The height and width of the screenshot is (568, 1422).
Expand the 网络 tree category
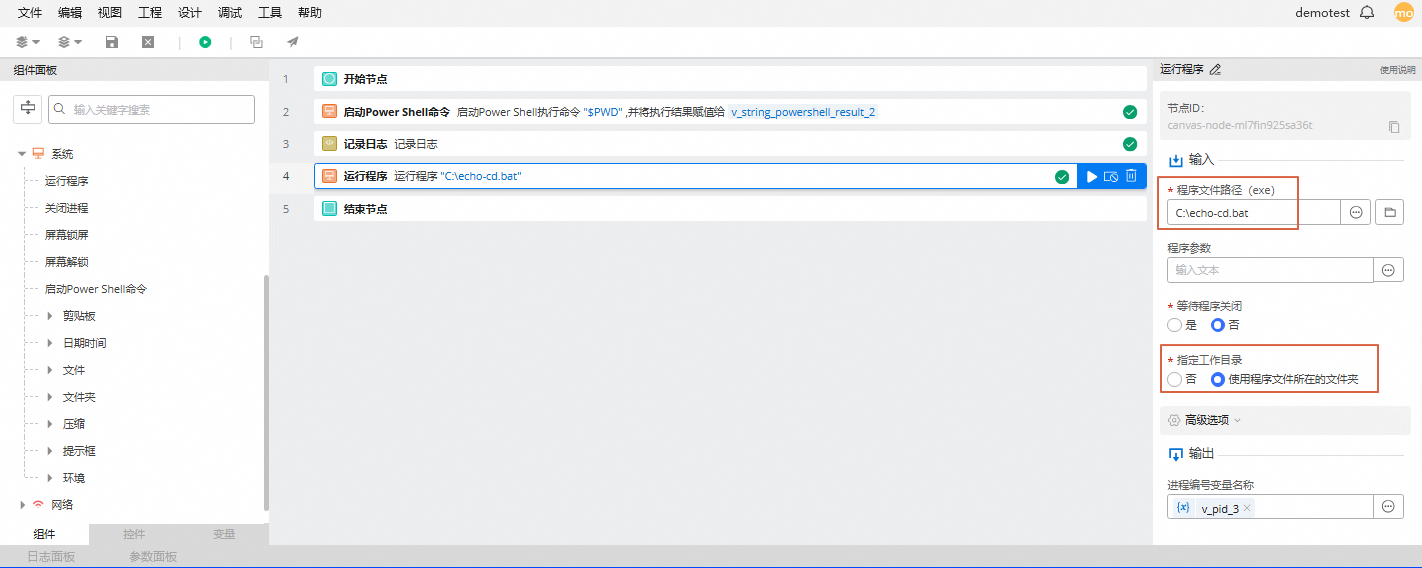point(21,505)
